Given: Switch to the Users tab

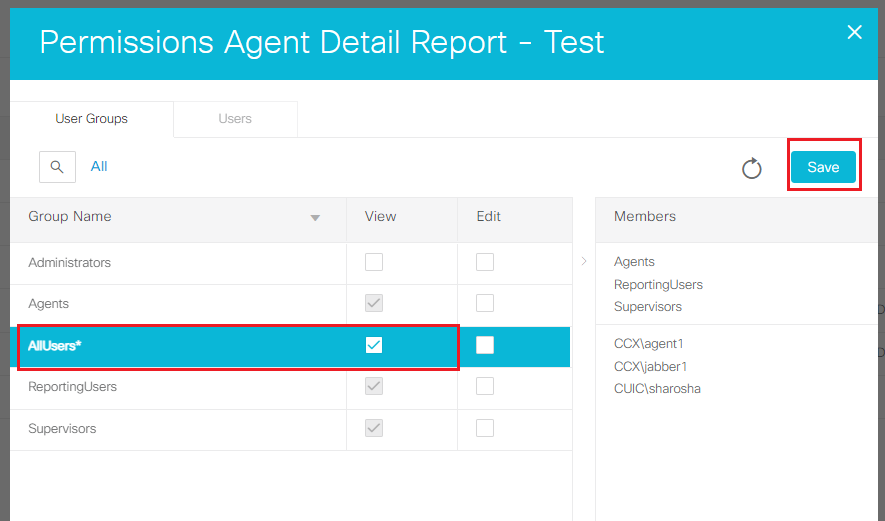Looking at the screenshot, I should tap(235, 119).
